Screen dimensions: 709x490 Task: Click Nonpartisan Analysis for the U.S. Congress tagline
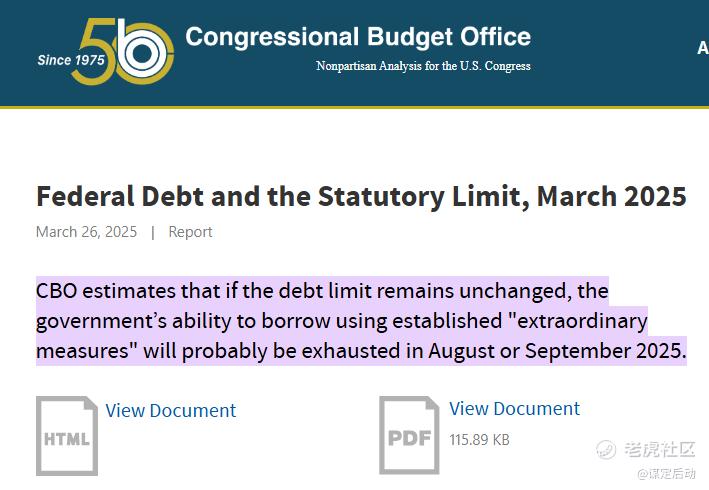423,66
